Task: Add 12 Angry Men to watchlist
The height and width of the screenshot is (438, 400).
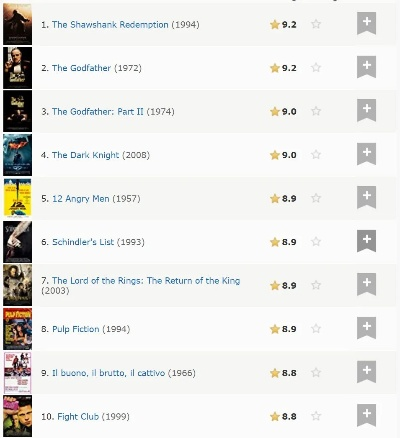Action: tap(366, 197)
